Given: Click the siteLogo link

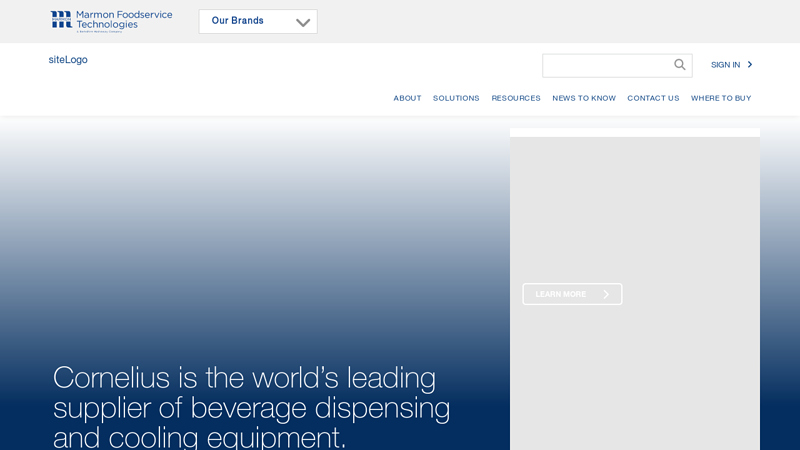Looking at the screenshot, I should point(68,60).
